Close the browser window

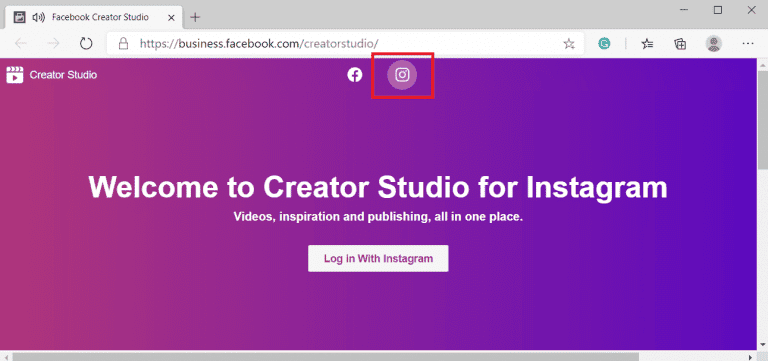coord(752,10)
